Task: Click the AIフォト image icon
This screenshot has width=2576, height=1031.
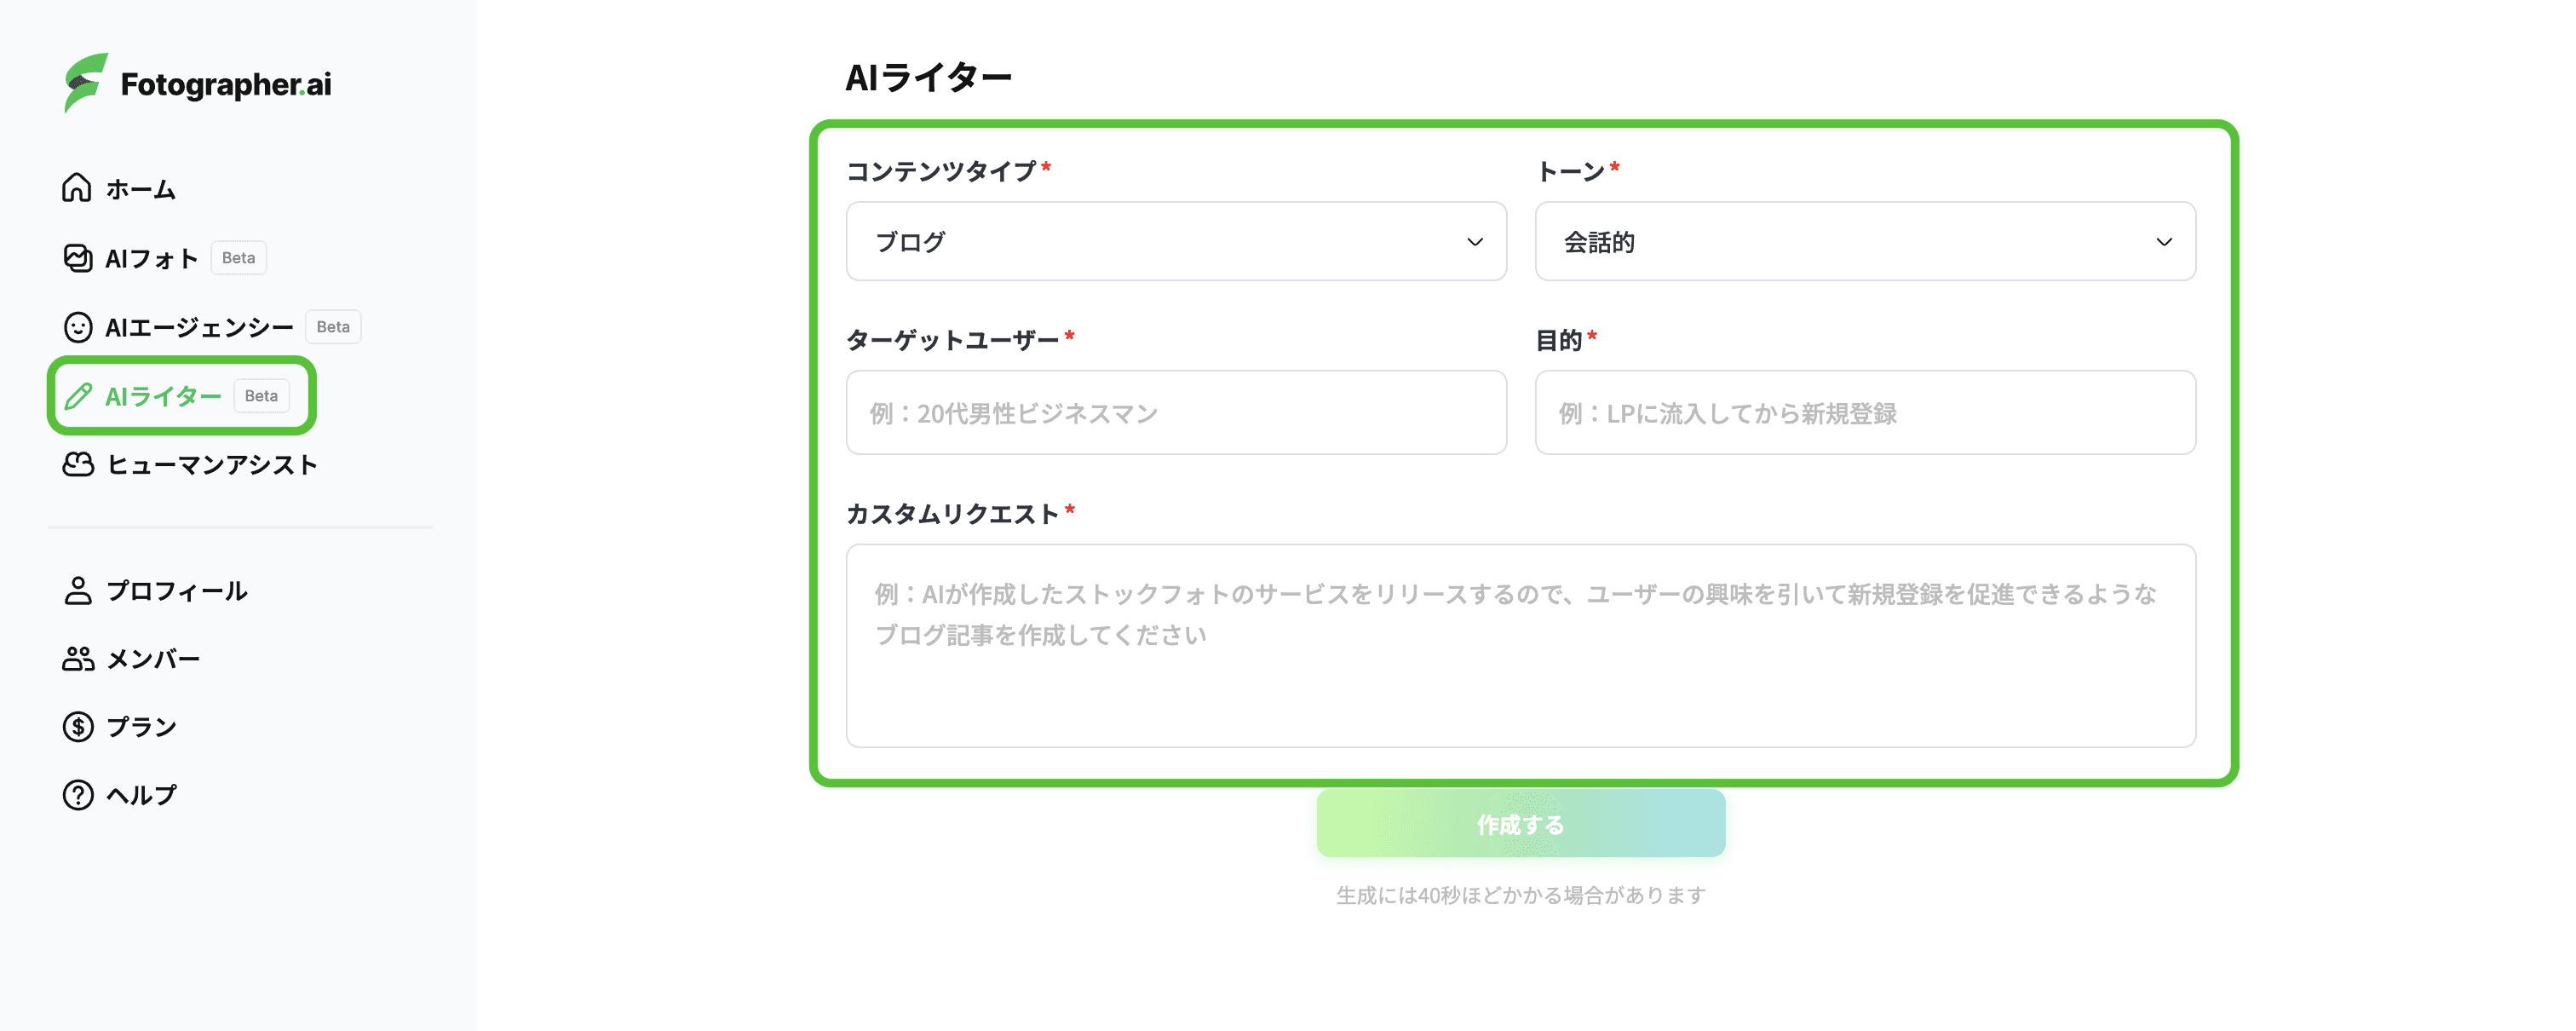Action: 78,258
